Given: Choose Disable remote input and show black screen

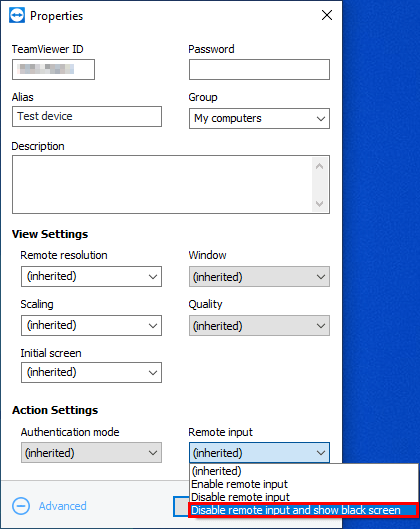Looking at the screenshot, I should (304, 510).
